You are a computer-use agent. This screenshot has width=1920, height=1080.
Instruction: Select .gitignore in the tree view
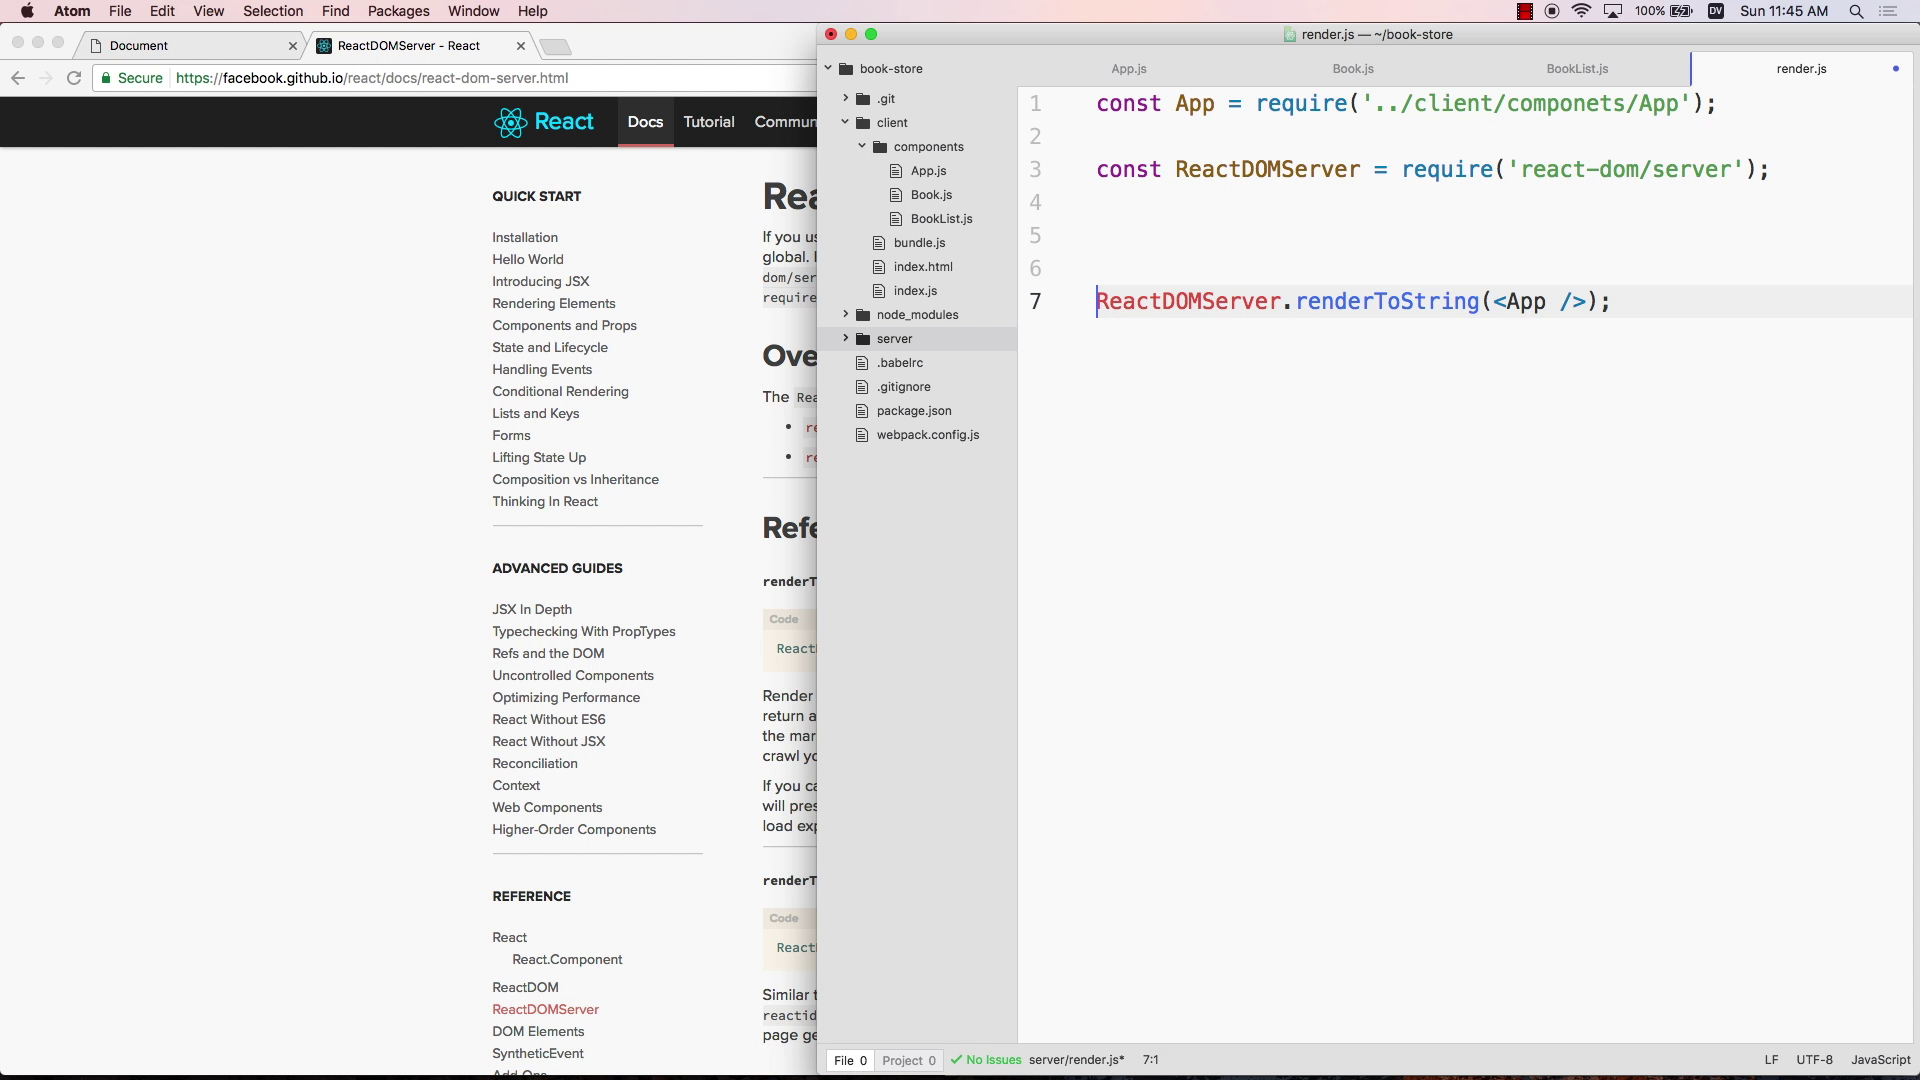tap(904, 387)
